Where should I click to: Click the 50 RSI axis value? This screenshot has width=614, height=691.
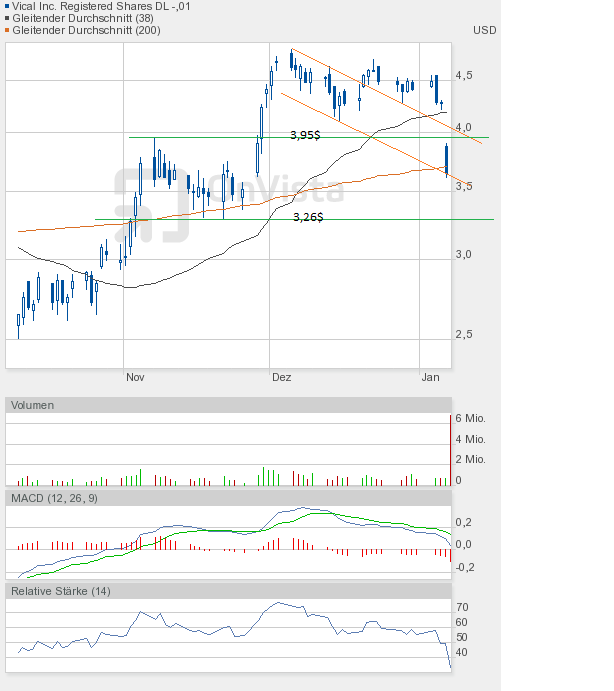tap(462, 637)
